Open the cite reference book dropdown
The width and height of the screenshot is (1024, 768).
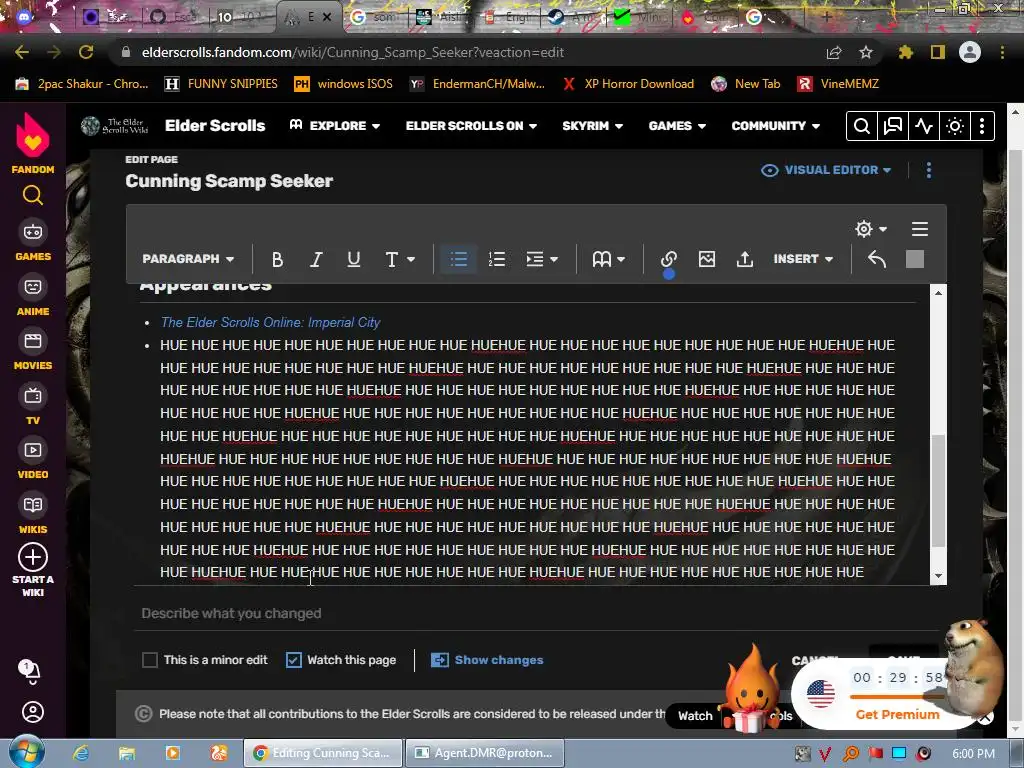608,259
